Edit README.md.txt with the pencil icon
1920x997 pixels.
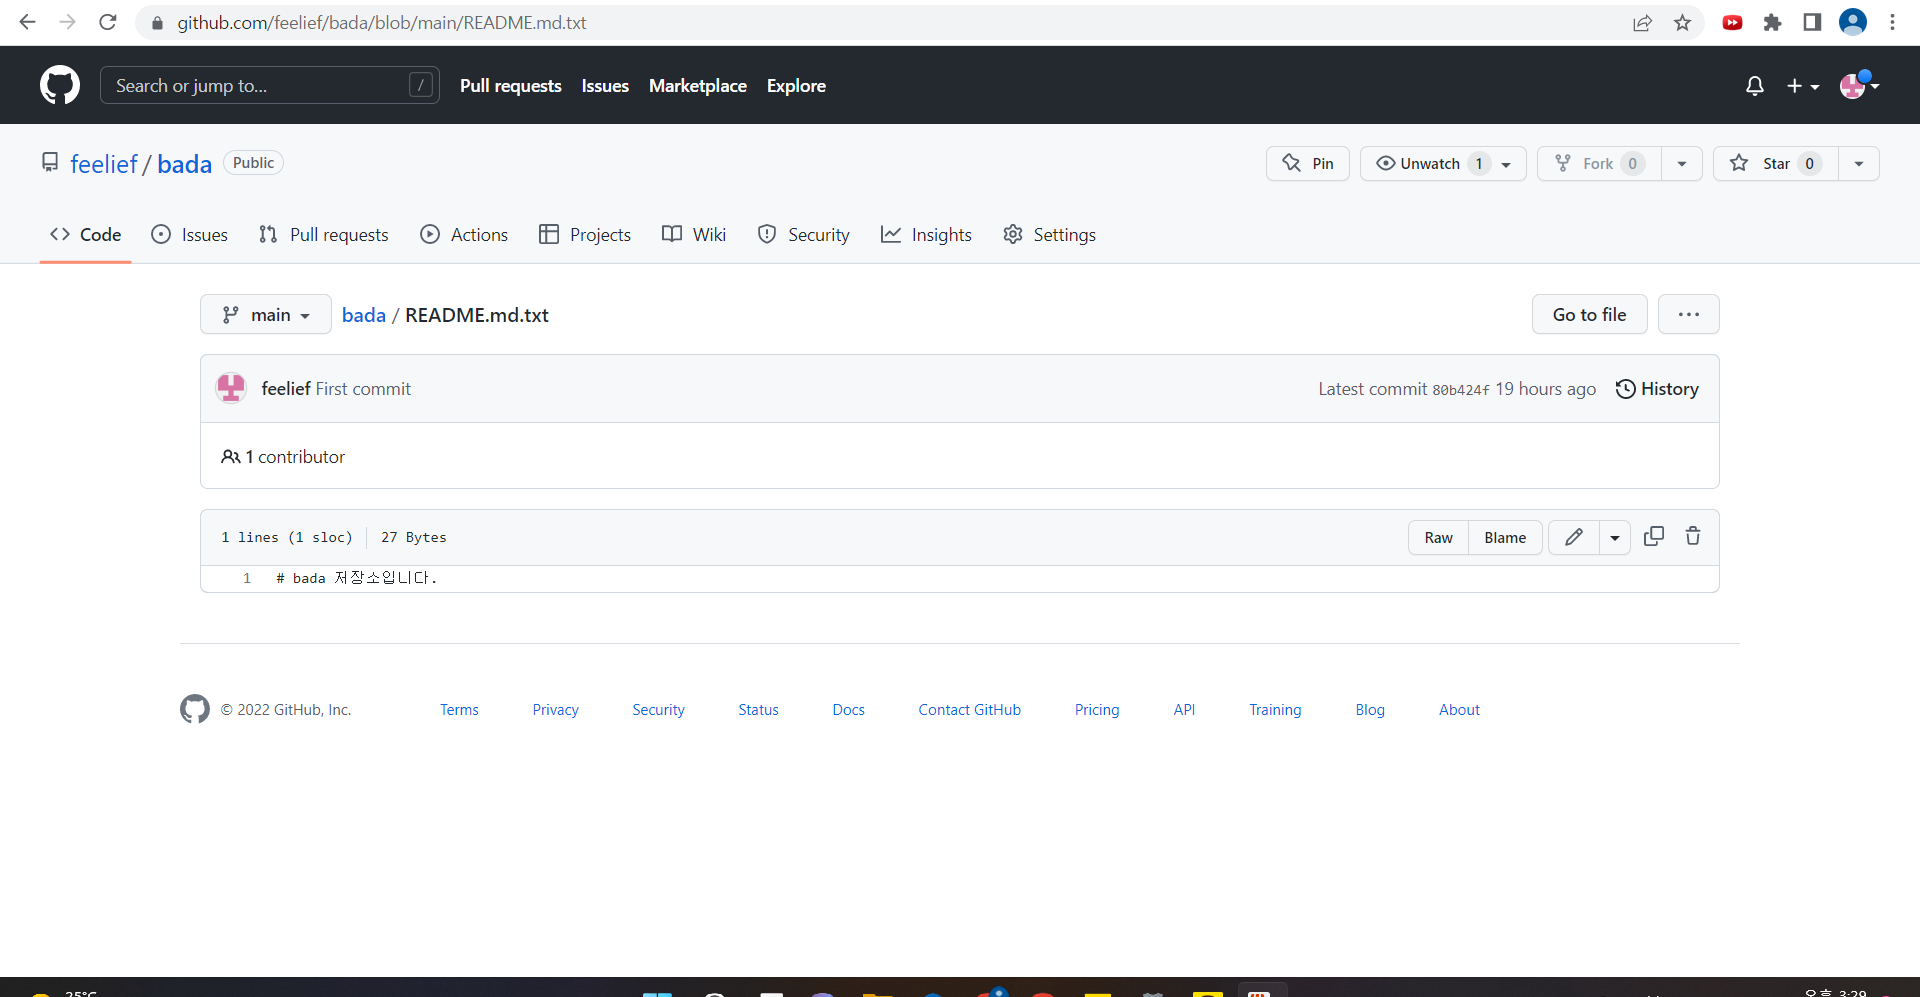tap(1573, 537)
